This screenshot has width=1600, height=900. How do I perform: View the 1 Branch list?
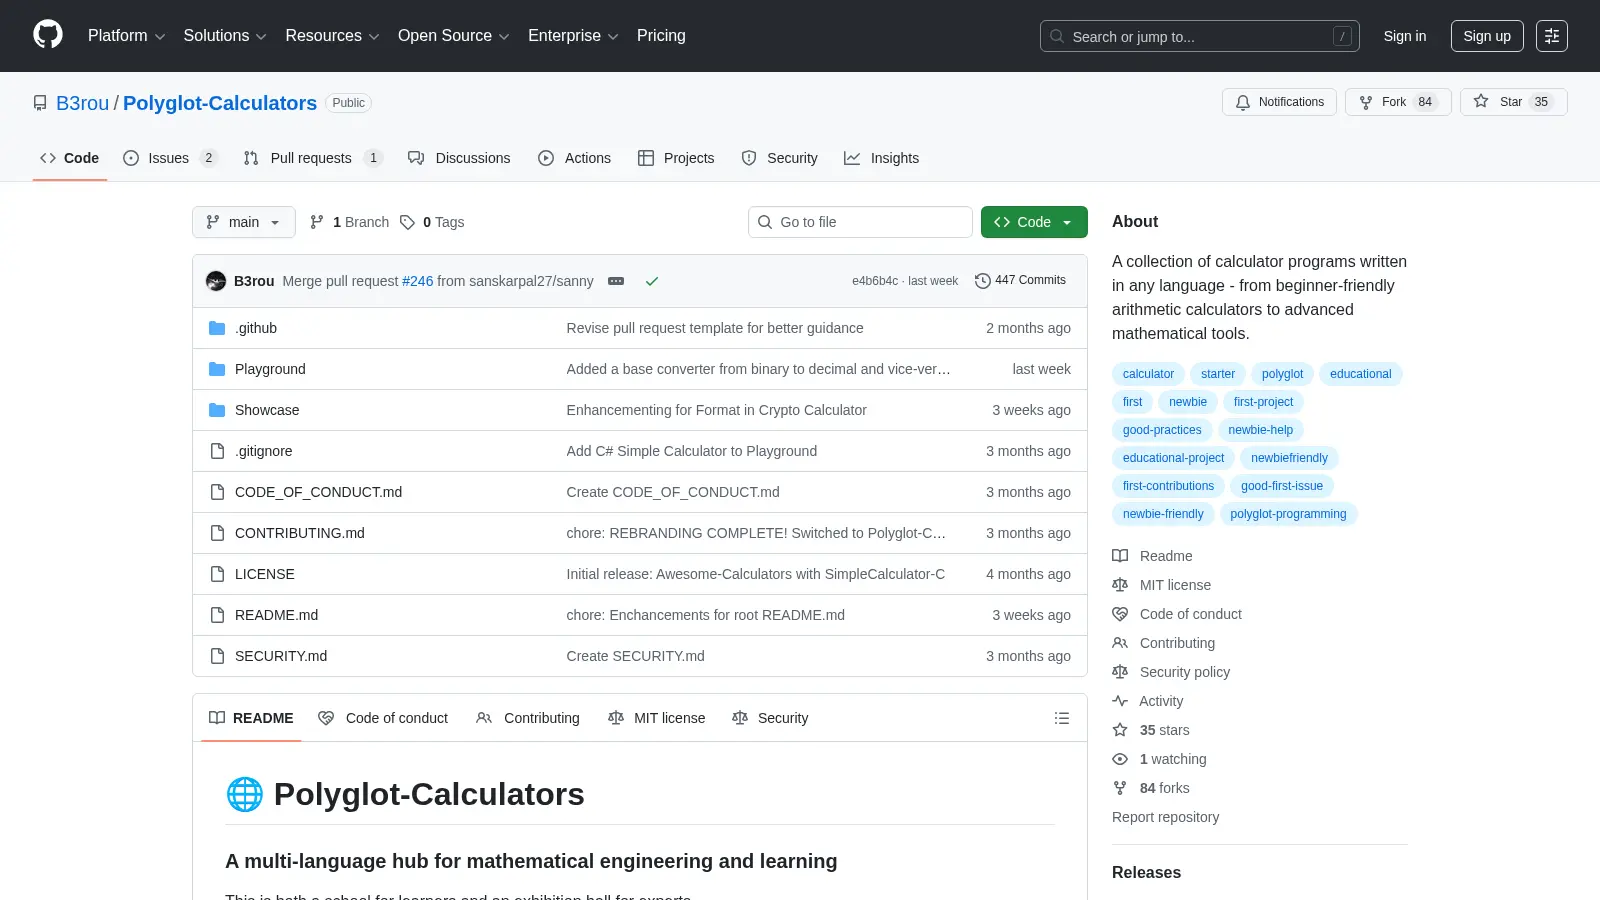tap(349, 222)
